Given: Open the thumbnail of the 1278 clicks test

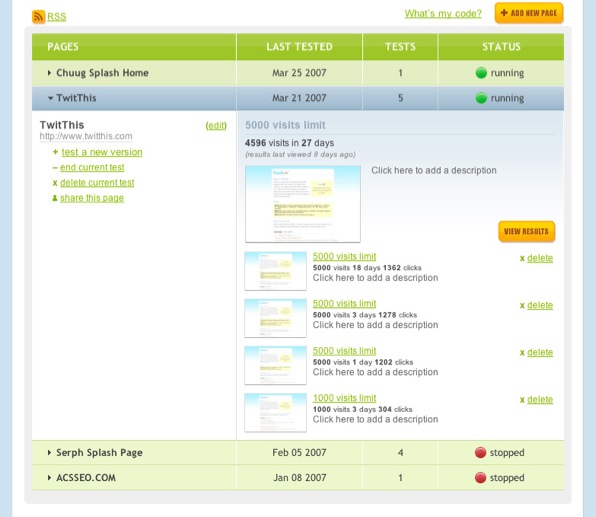Looking at the screenshot, I should pyautogui.click(x=276, y=318).
